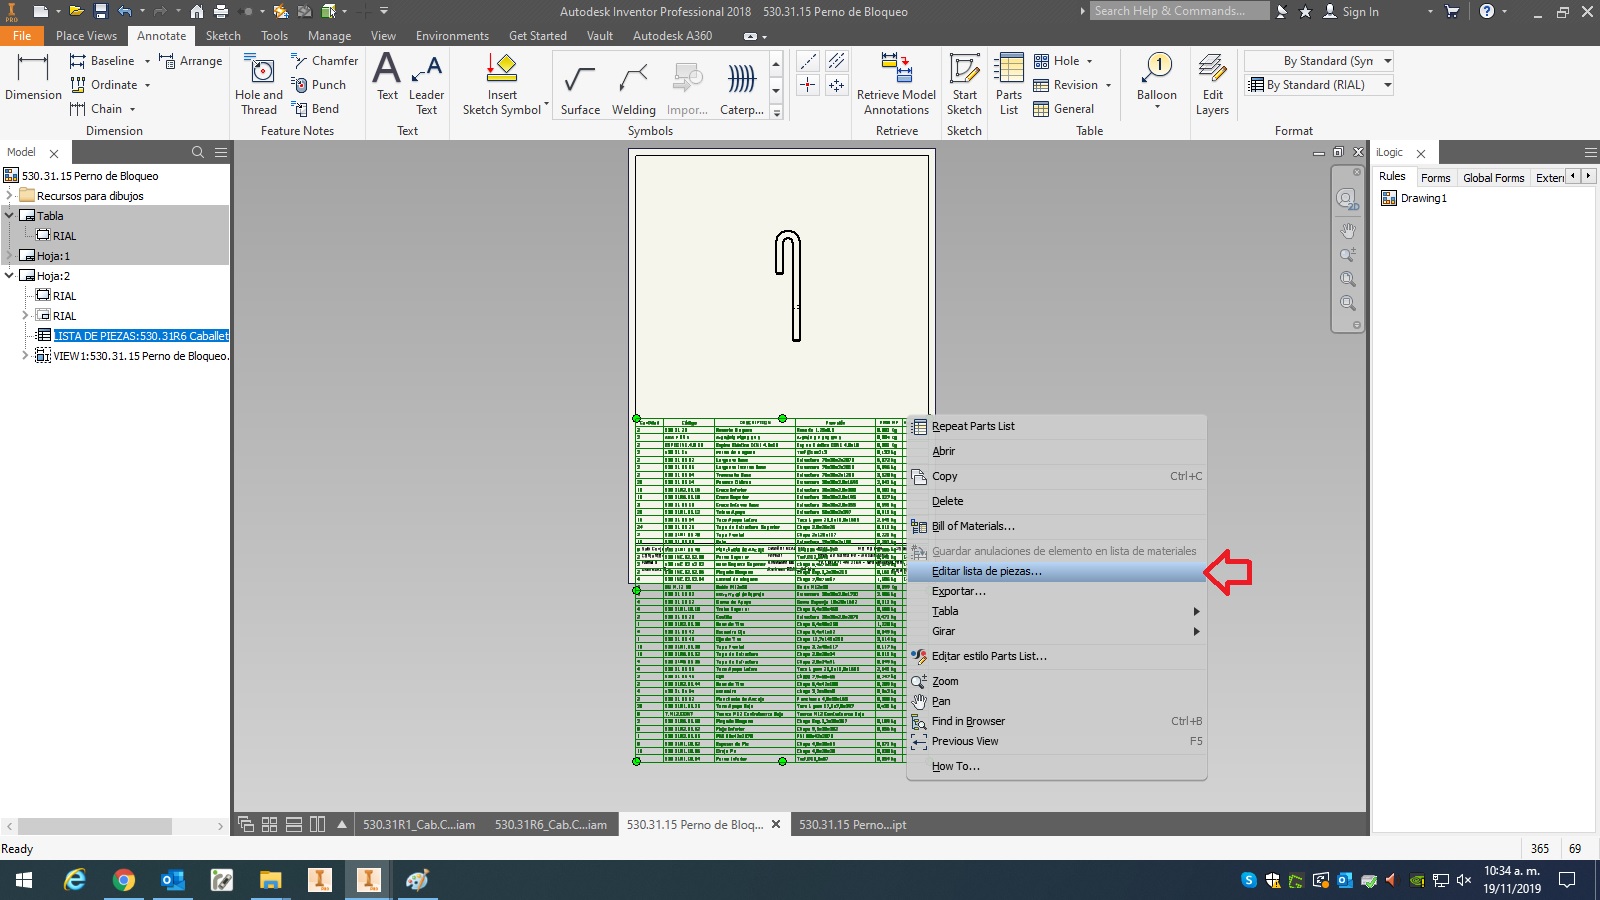The height and width of the screenshot is (900, 1600).
Task: Start a new Sketch
Action: coord(964,86)
